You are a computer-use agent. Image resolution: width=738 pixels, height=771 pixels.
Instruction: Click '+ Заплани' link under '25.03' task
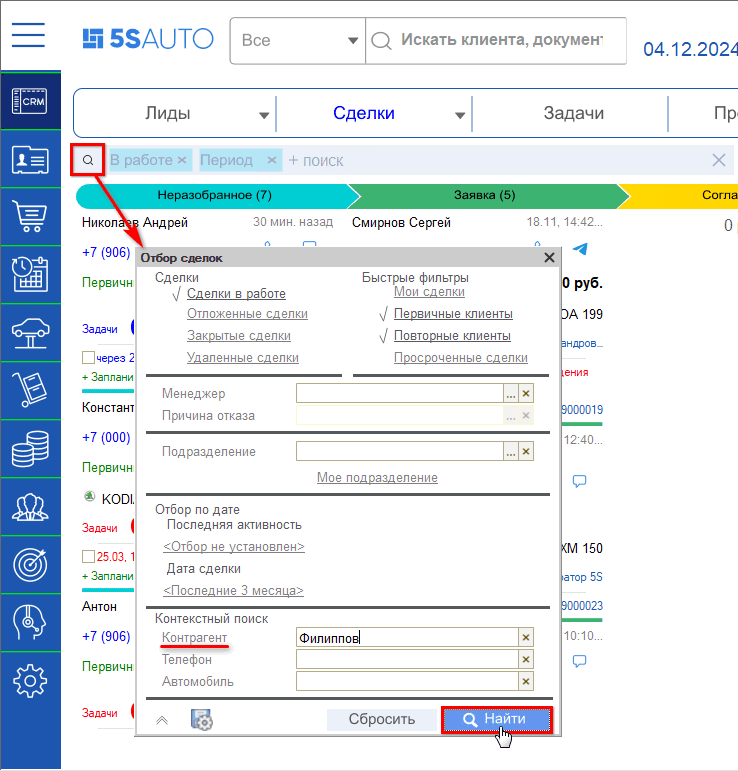pyautogui.click(x=108, y=576)
